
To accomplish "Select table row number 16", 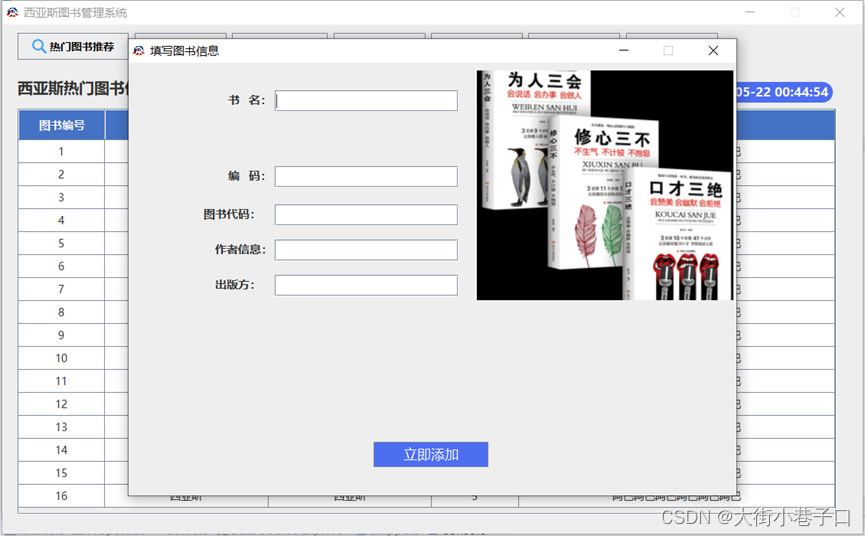I will (61, 496).
